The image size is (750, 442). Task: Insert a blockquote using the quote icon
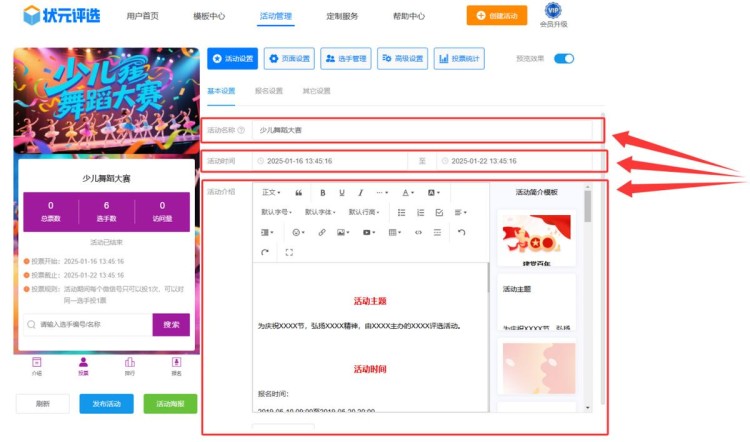(298, 192)
